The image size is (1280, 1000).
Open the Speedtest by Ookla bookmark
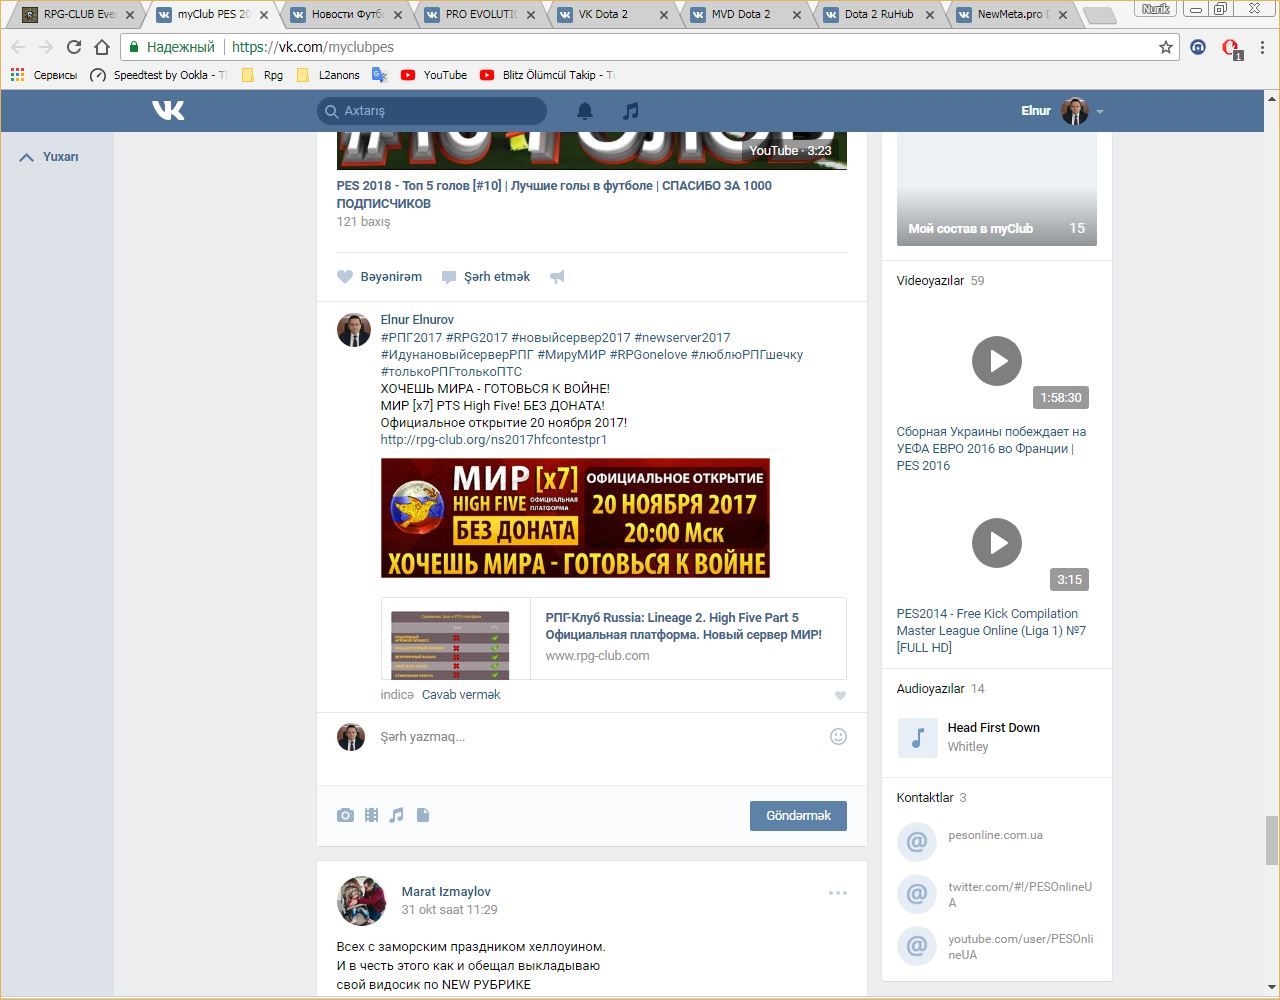[x=158, y=75]
